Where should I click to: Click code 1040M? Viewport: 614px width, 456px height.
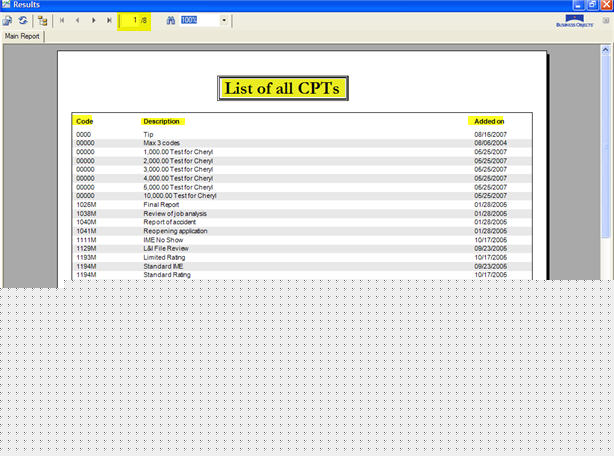click(x=86, y=222)
